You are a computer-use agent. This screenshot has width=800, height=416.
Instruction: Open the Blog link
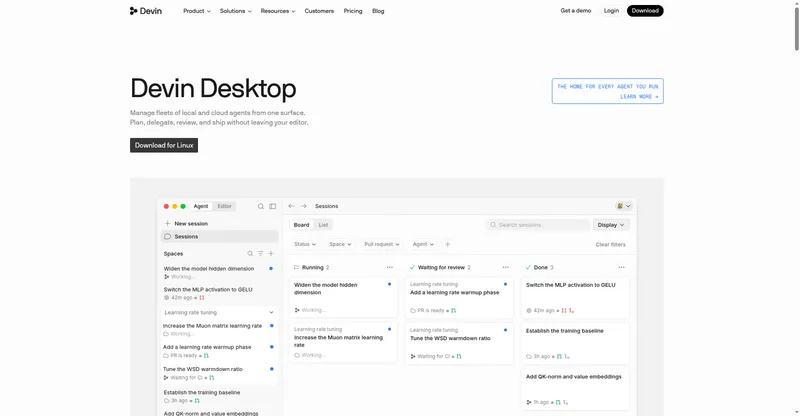378,11
